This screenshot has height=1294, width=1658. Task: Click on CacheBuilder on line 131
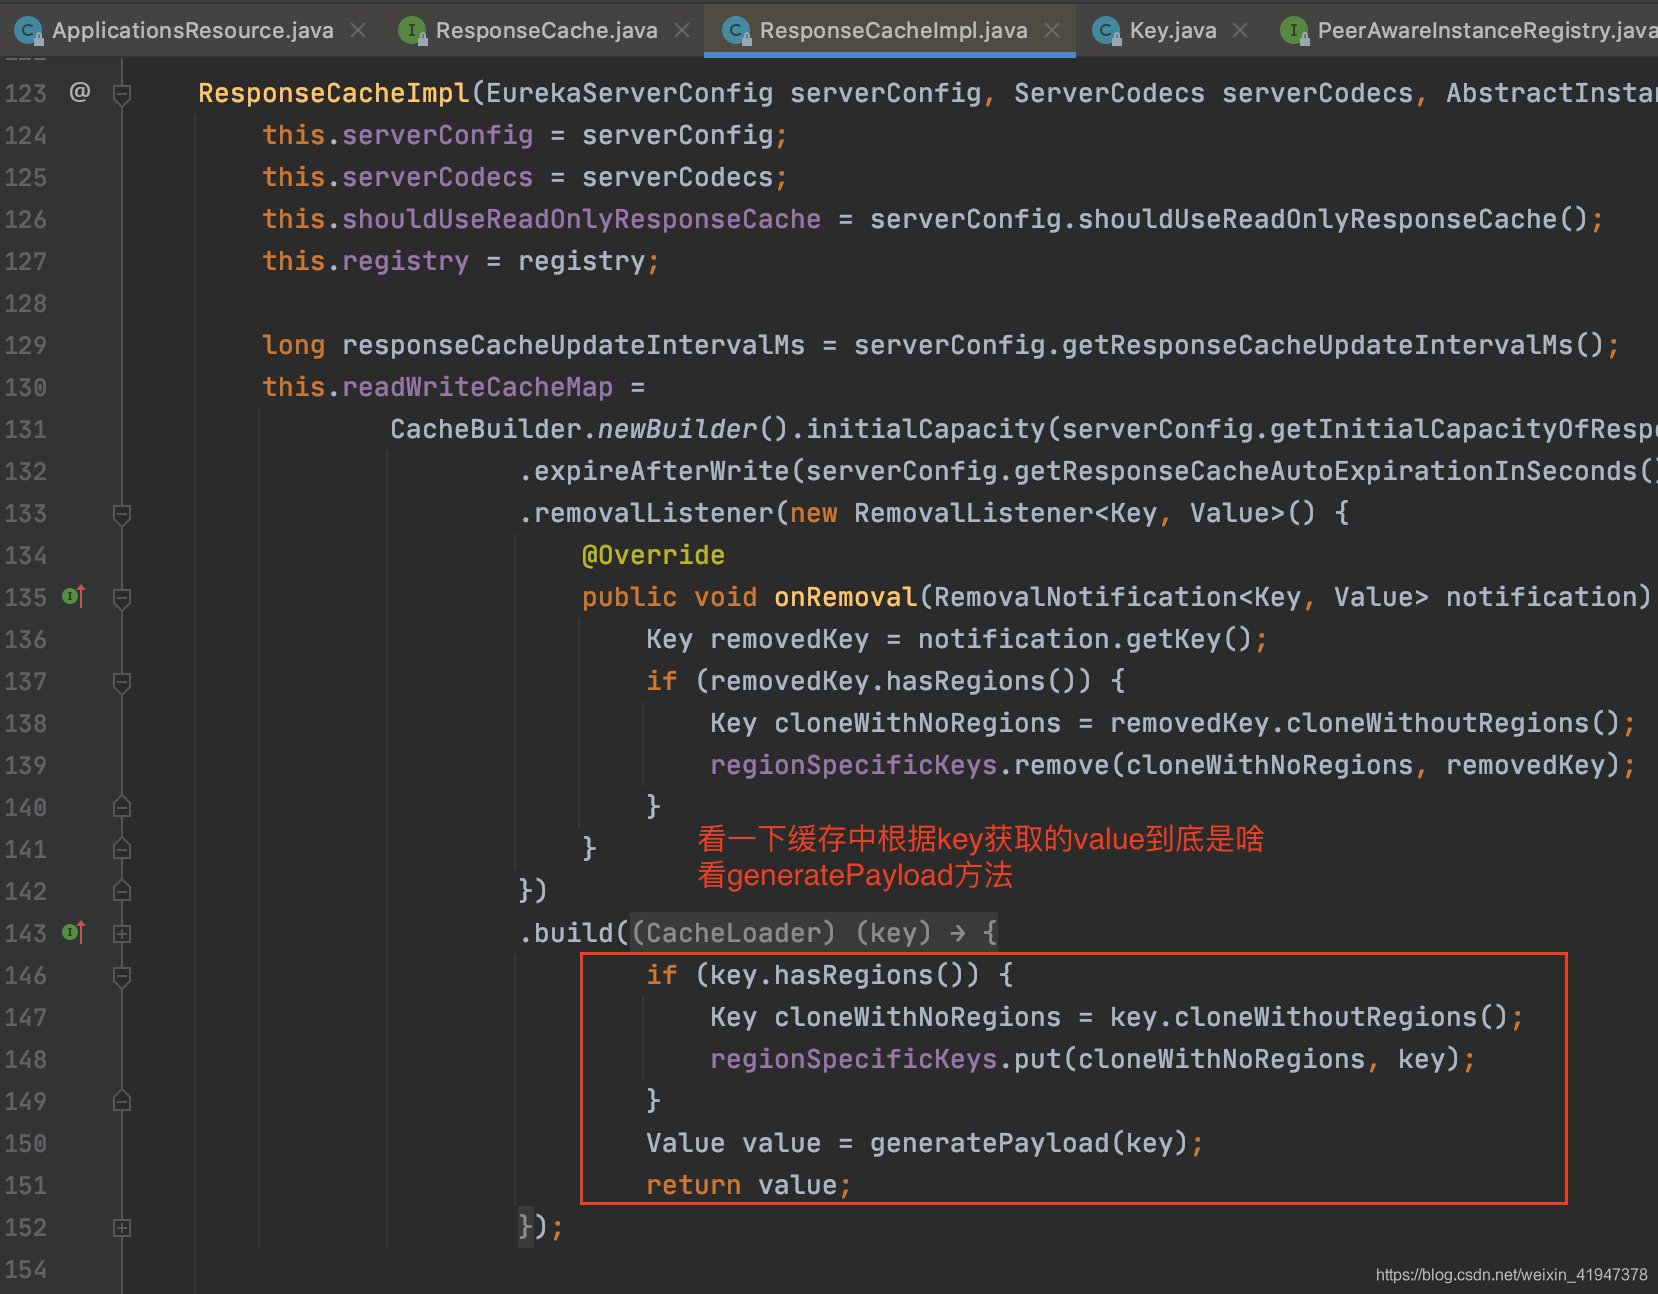point(485,429)
